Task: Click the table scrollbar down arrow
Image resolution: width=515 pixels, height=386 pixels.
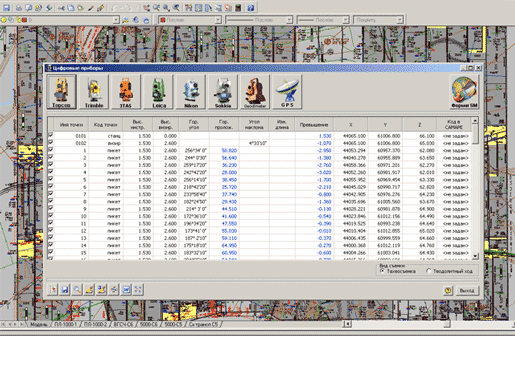Action: 475,256
